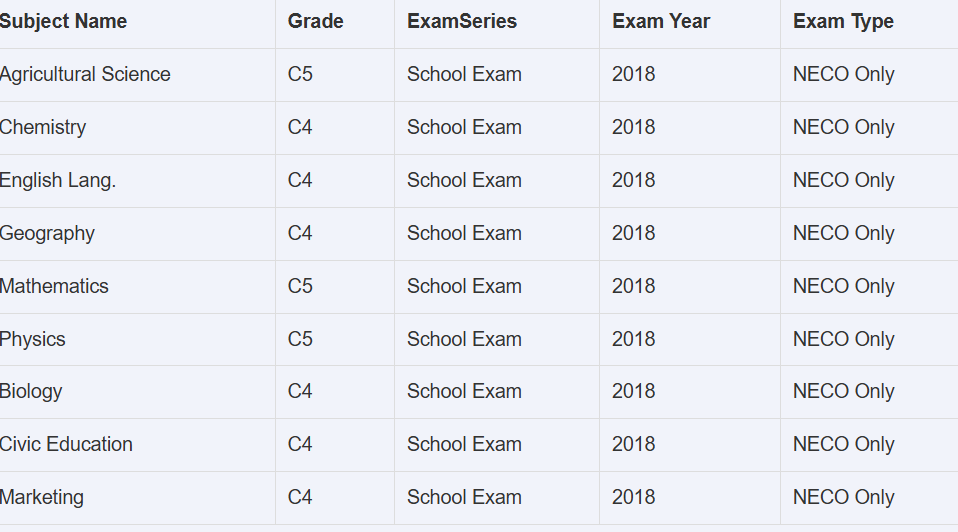Click the C5 grade for Agricultural Science
This screenshot has height=532, width=958.
point(300,74)
